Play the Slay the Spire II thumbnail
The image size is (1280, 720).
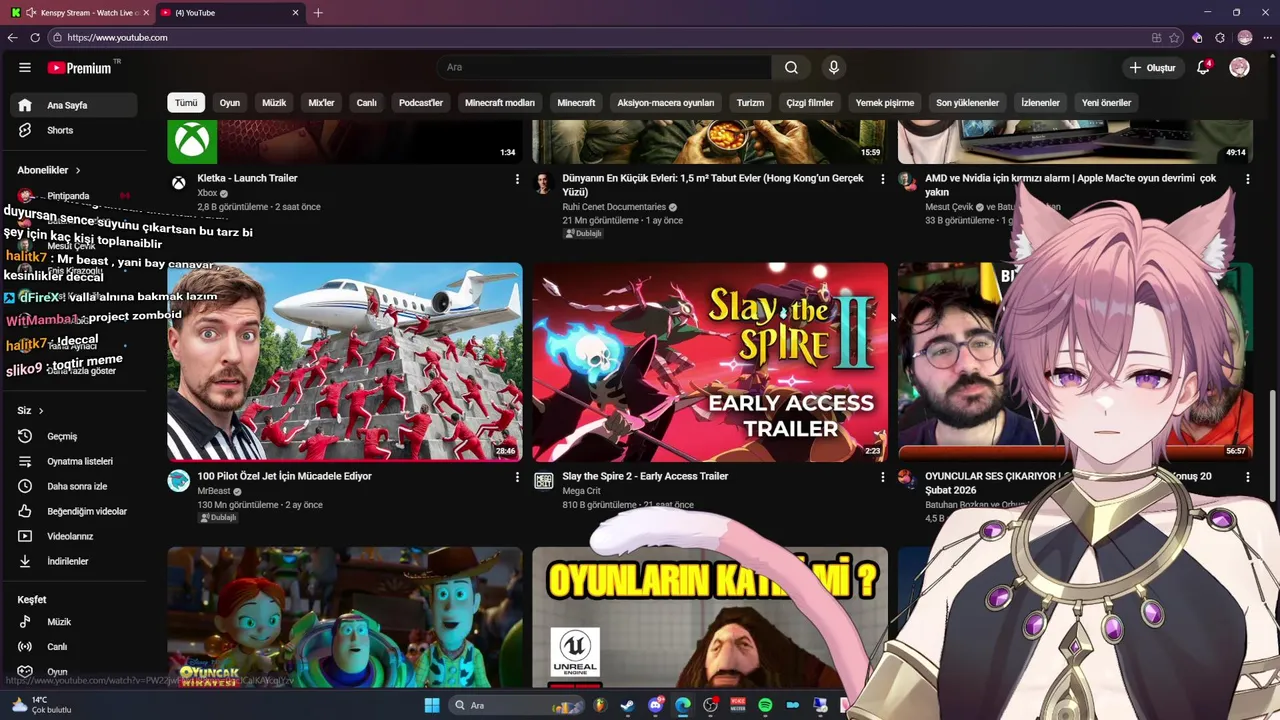click(x=710, y=362)
